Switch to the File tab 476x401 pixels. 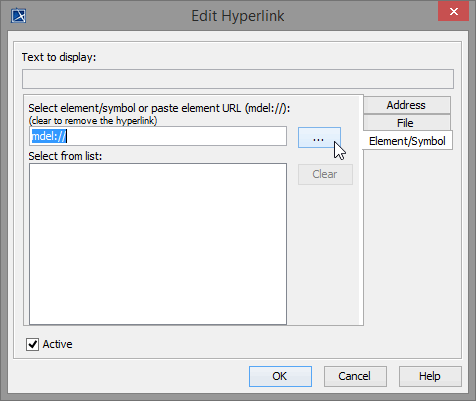406,123
